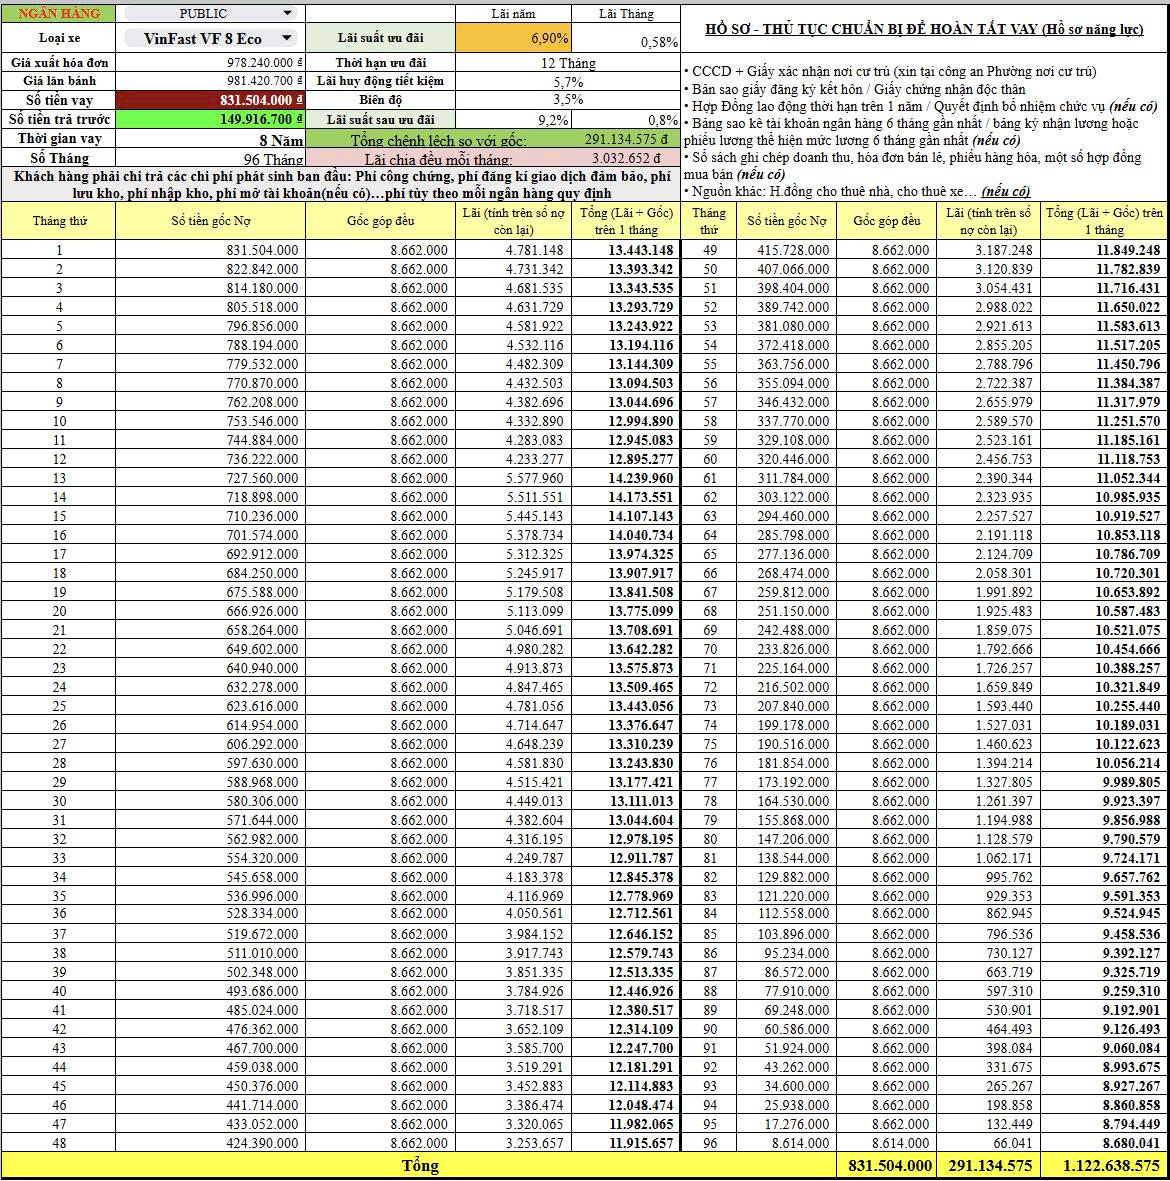Click the 8.680.041 total in month 96
The image size is (1170, 1181).
[1104, 1143]
